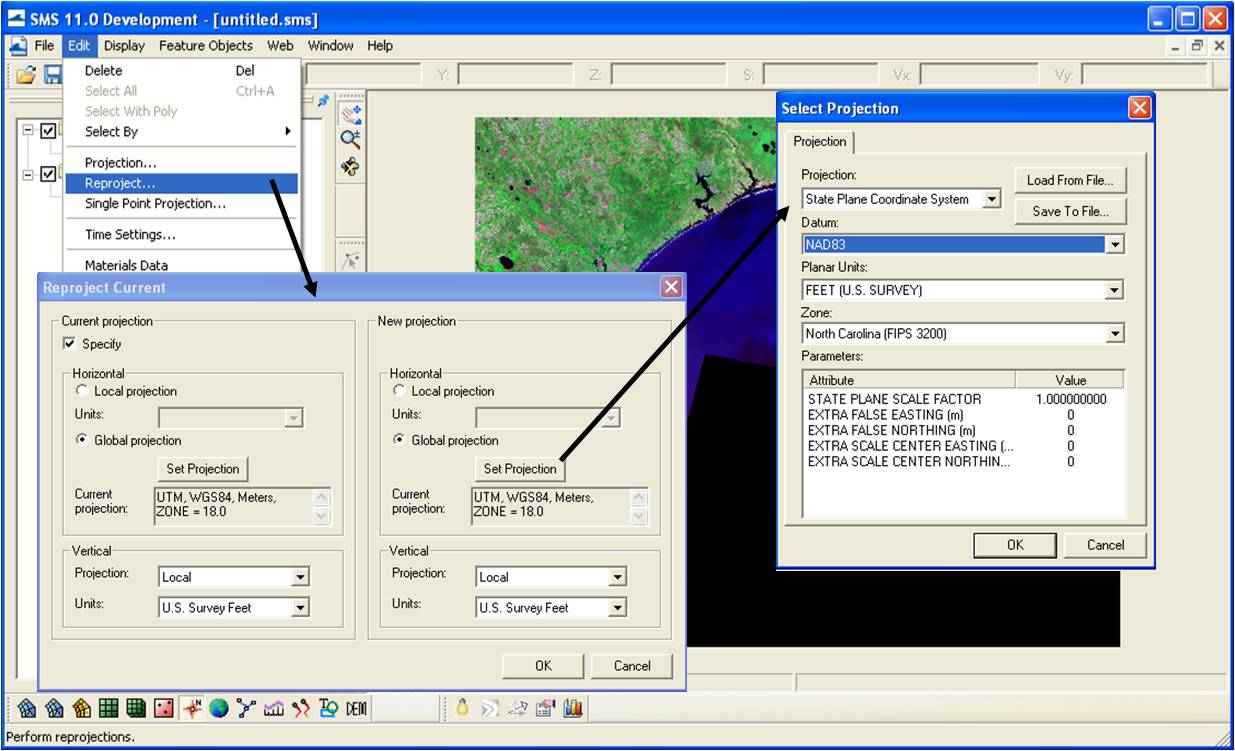This screenshot has width=1235, height=751.
Task: Click the Y coordinate input field
Action: [515, 75]
